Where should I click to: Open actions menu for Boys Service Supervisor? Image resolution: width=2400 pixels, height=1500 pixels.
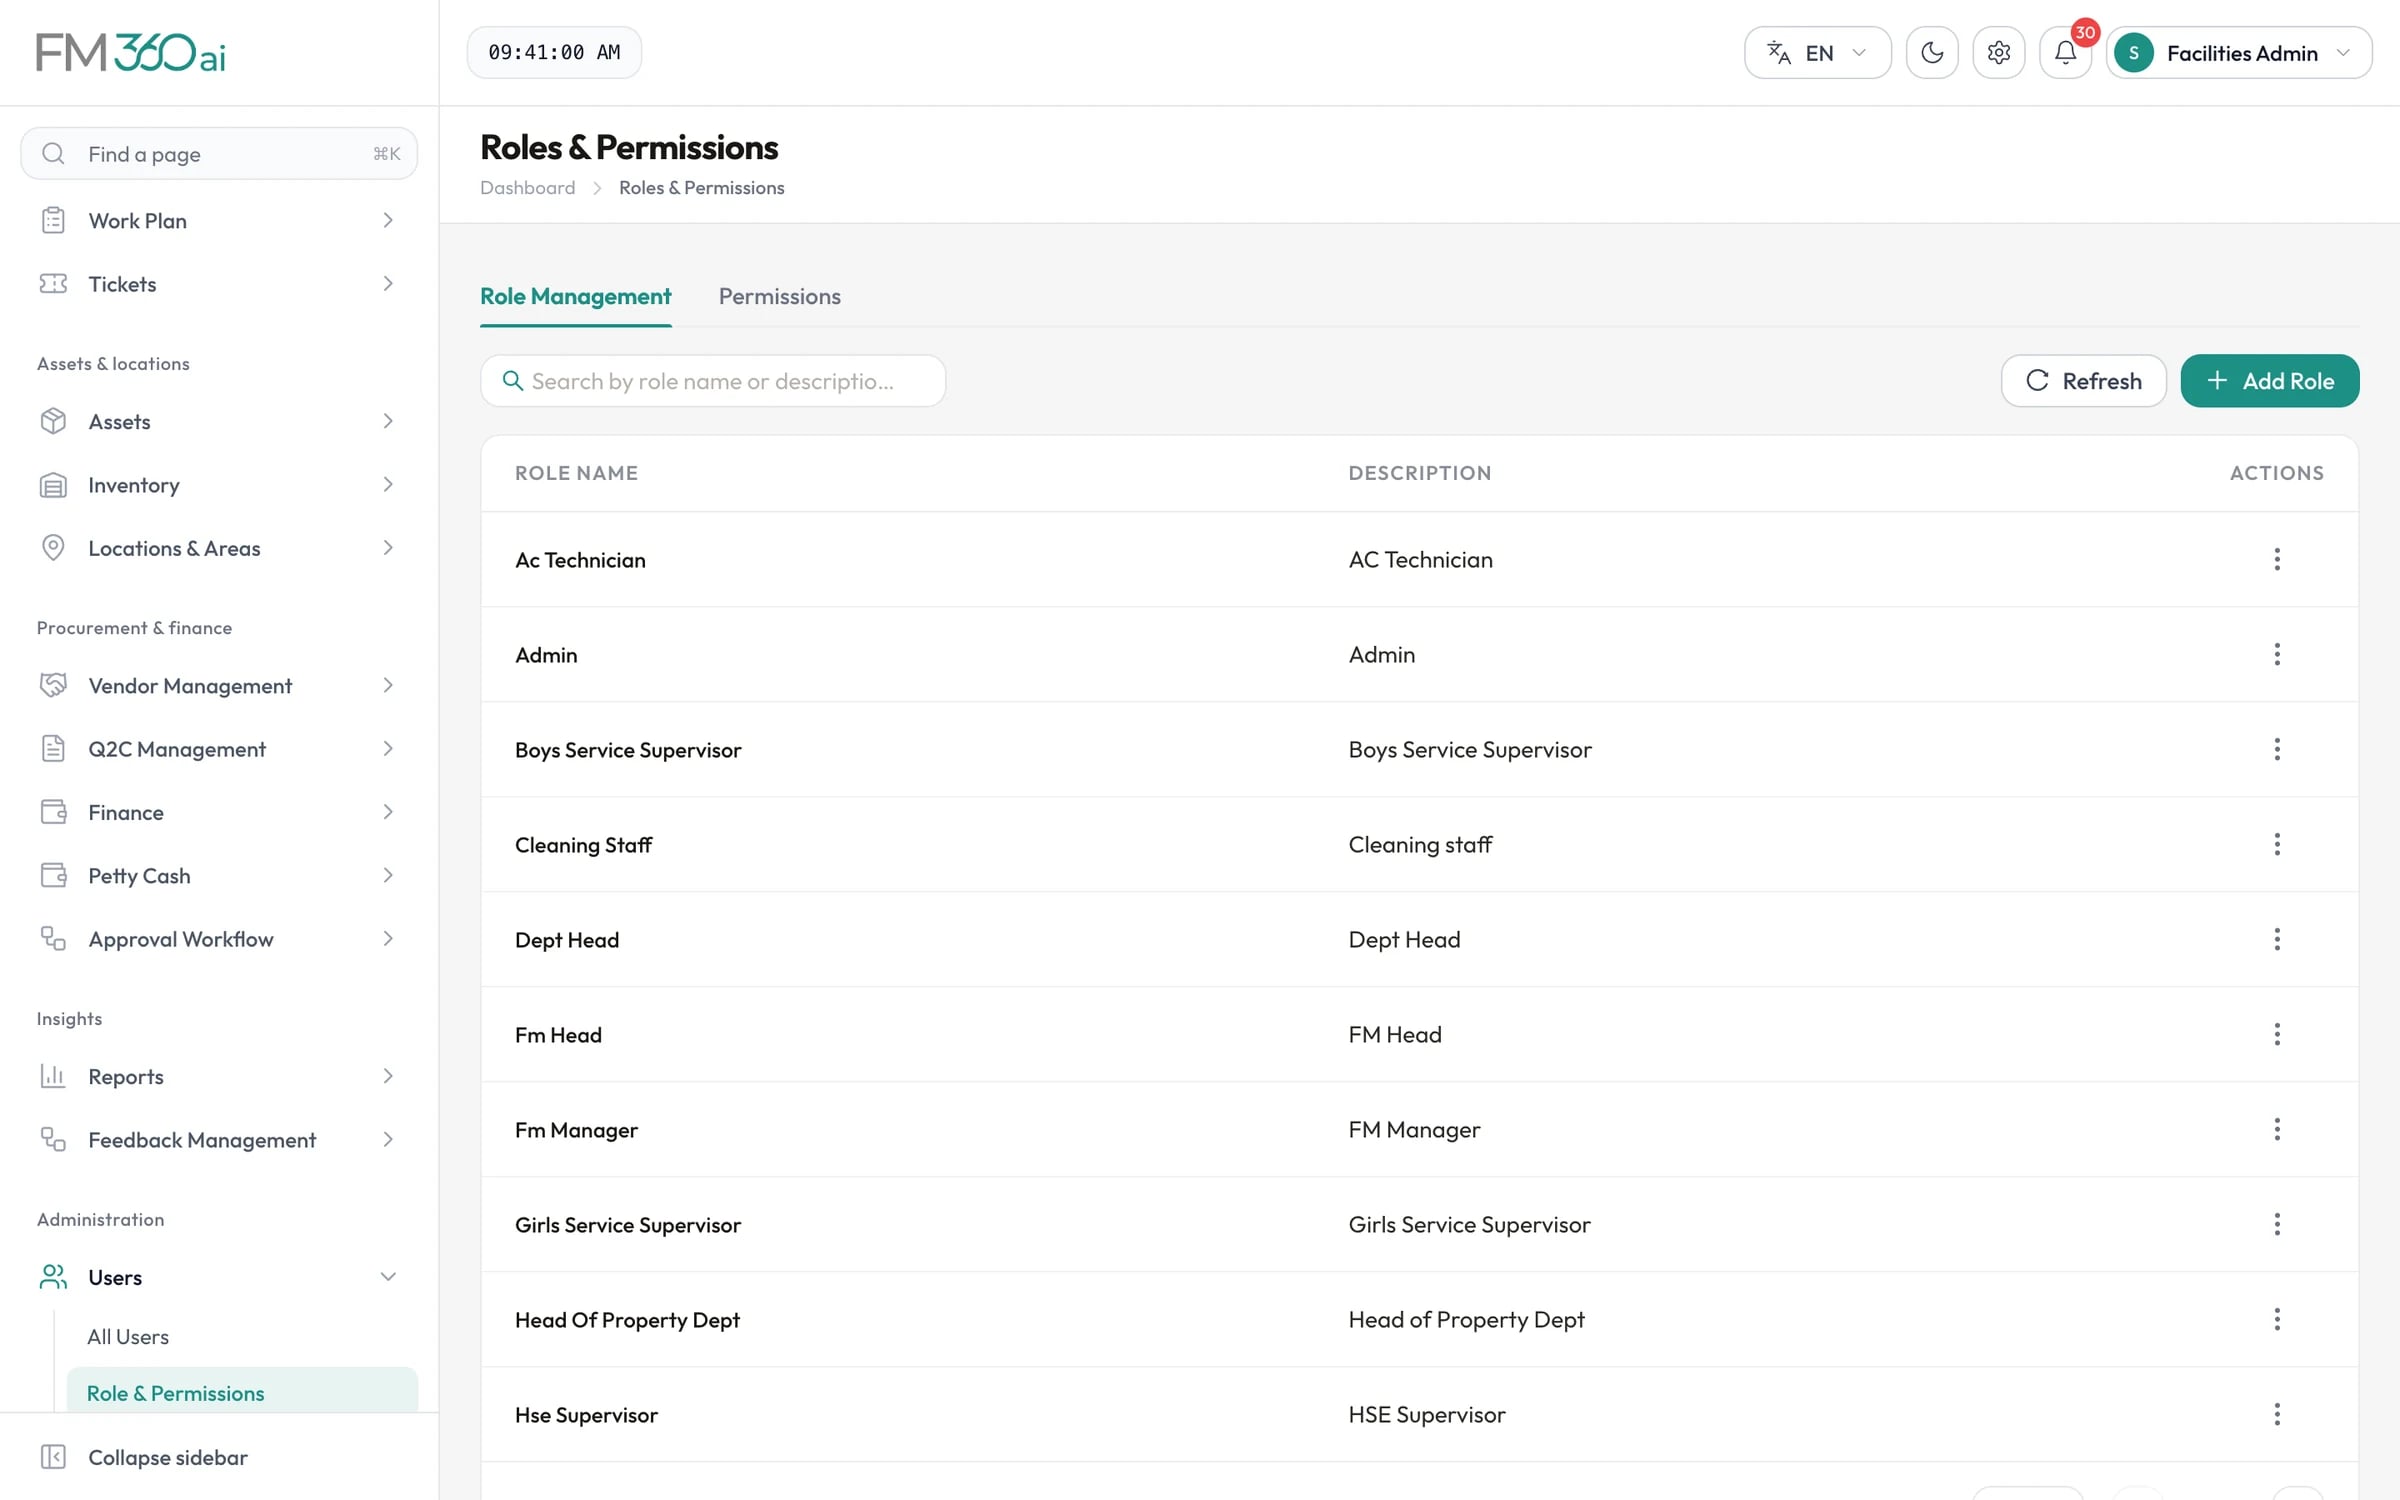pyautogui.click(x=2277, y=749)
